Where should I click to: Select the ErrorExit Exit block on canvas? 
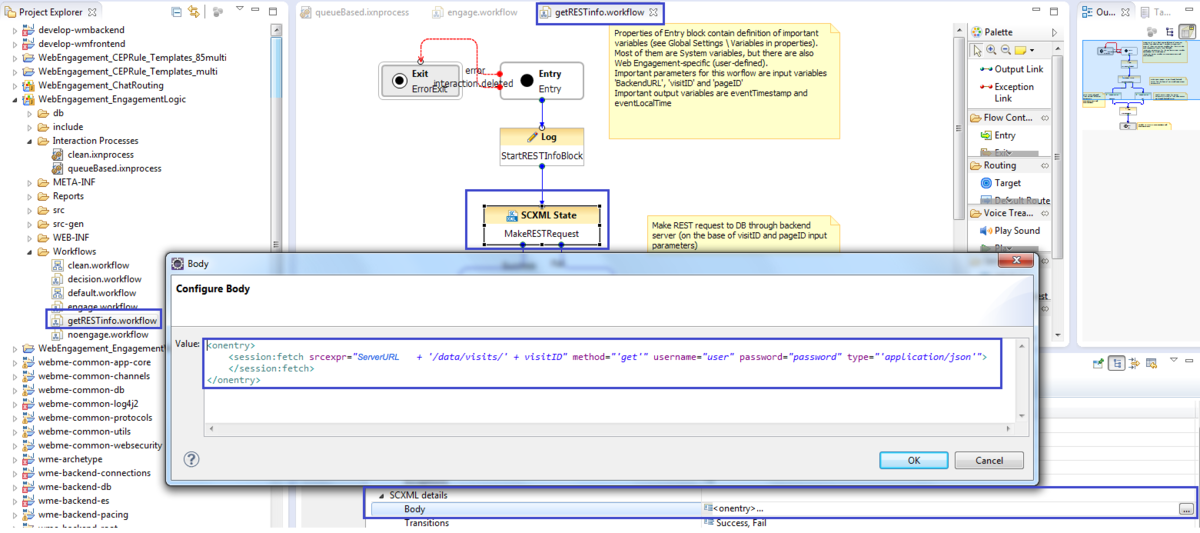pos(420,80)
